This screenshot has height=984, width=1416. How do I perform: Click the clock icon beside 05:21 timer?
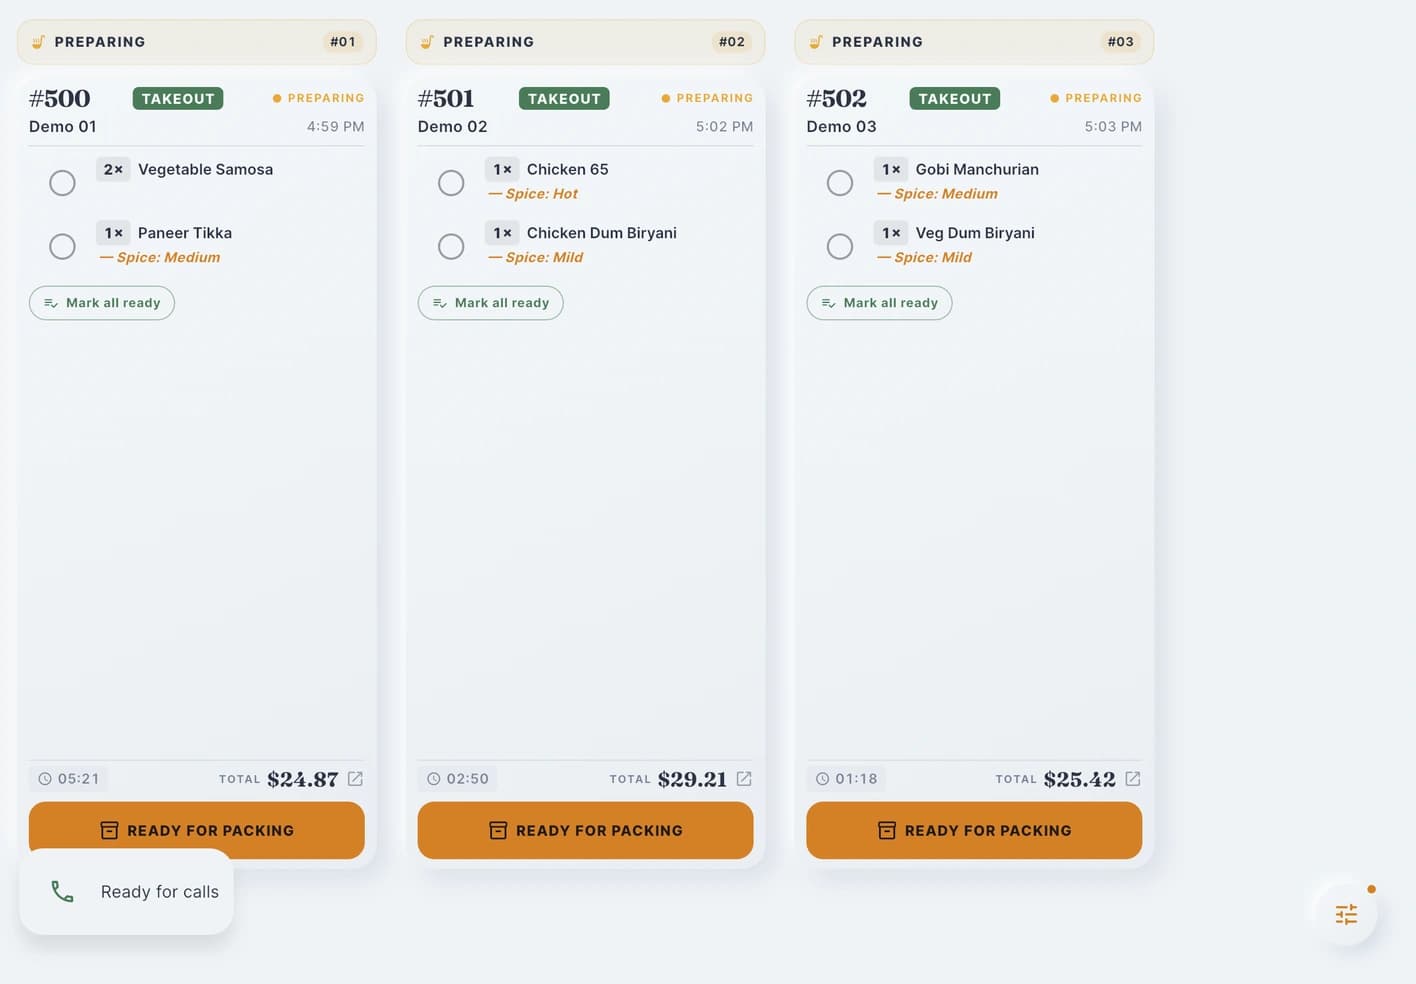[45, 779]
